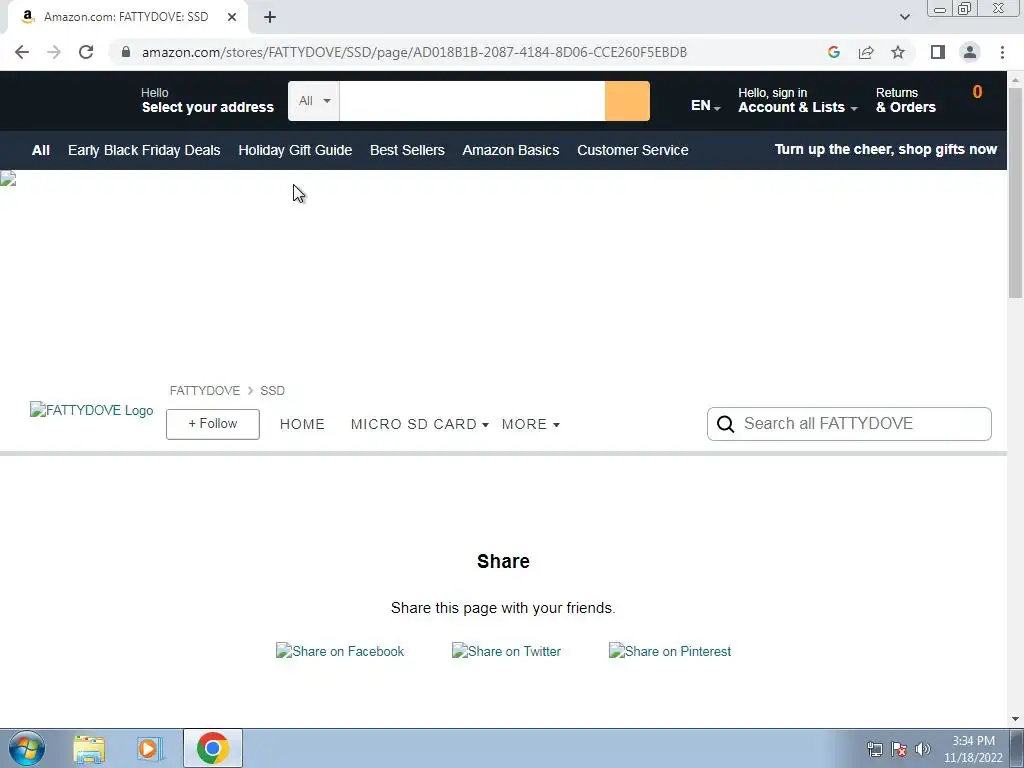This screenshot has height=768, width=1024.
Task: Reload the page with the refresh icon
Action: tap(86, 52)
